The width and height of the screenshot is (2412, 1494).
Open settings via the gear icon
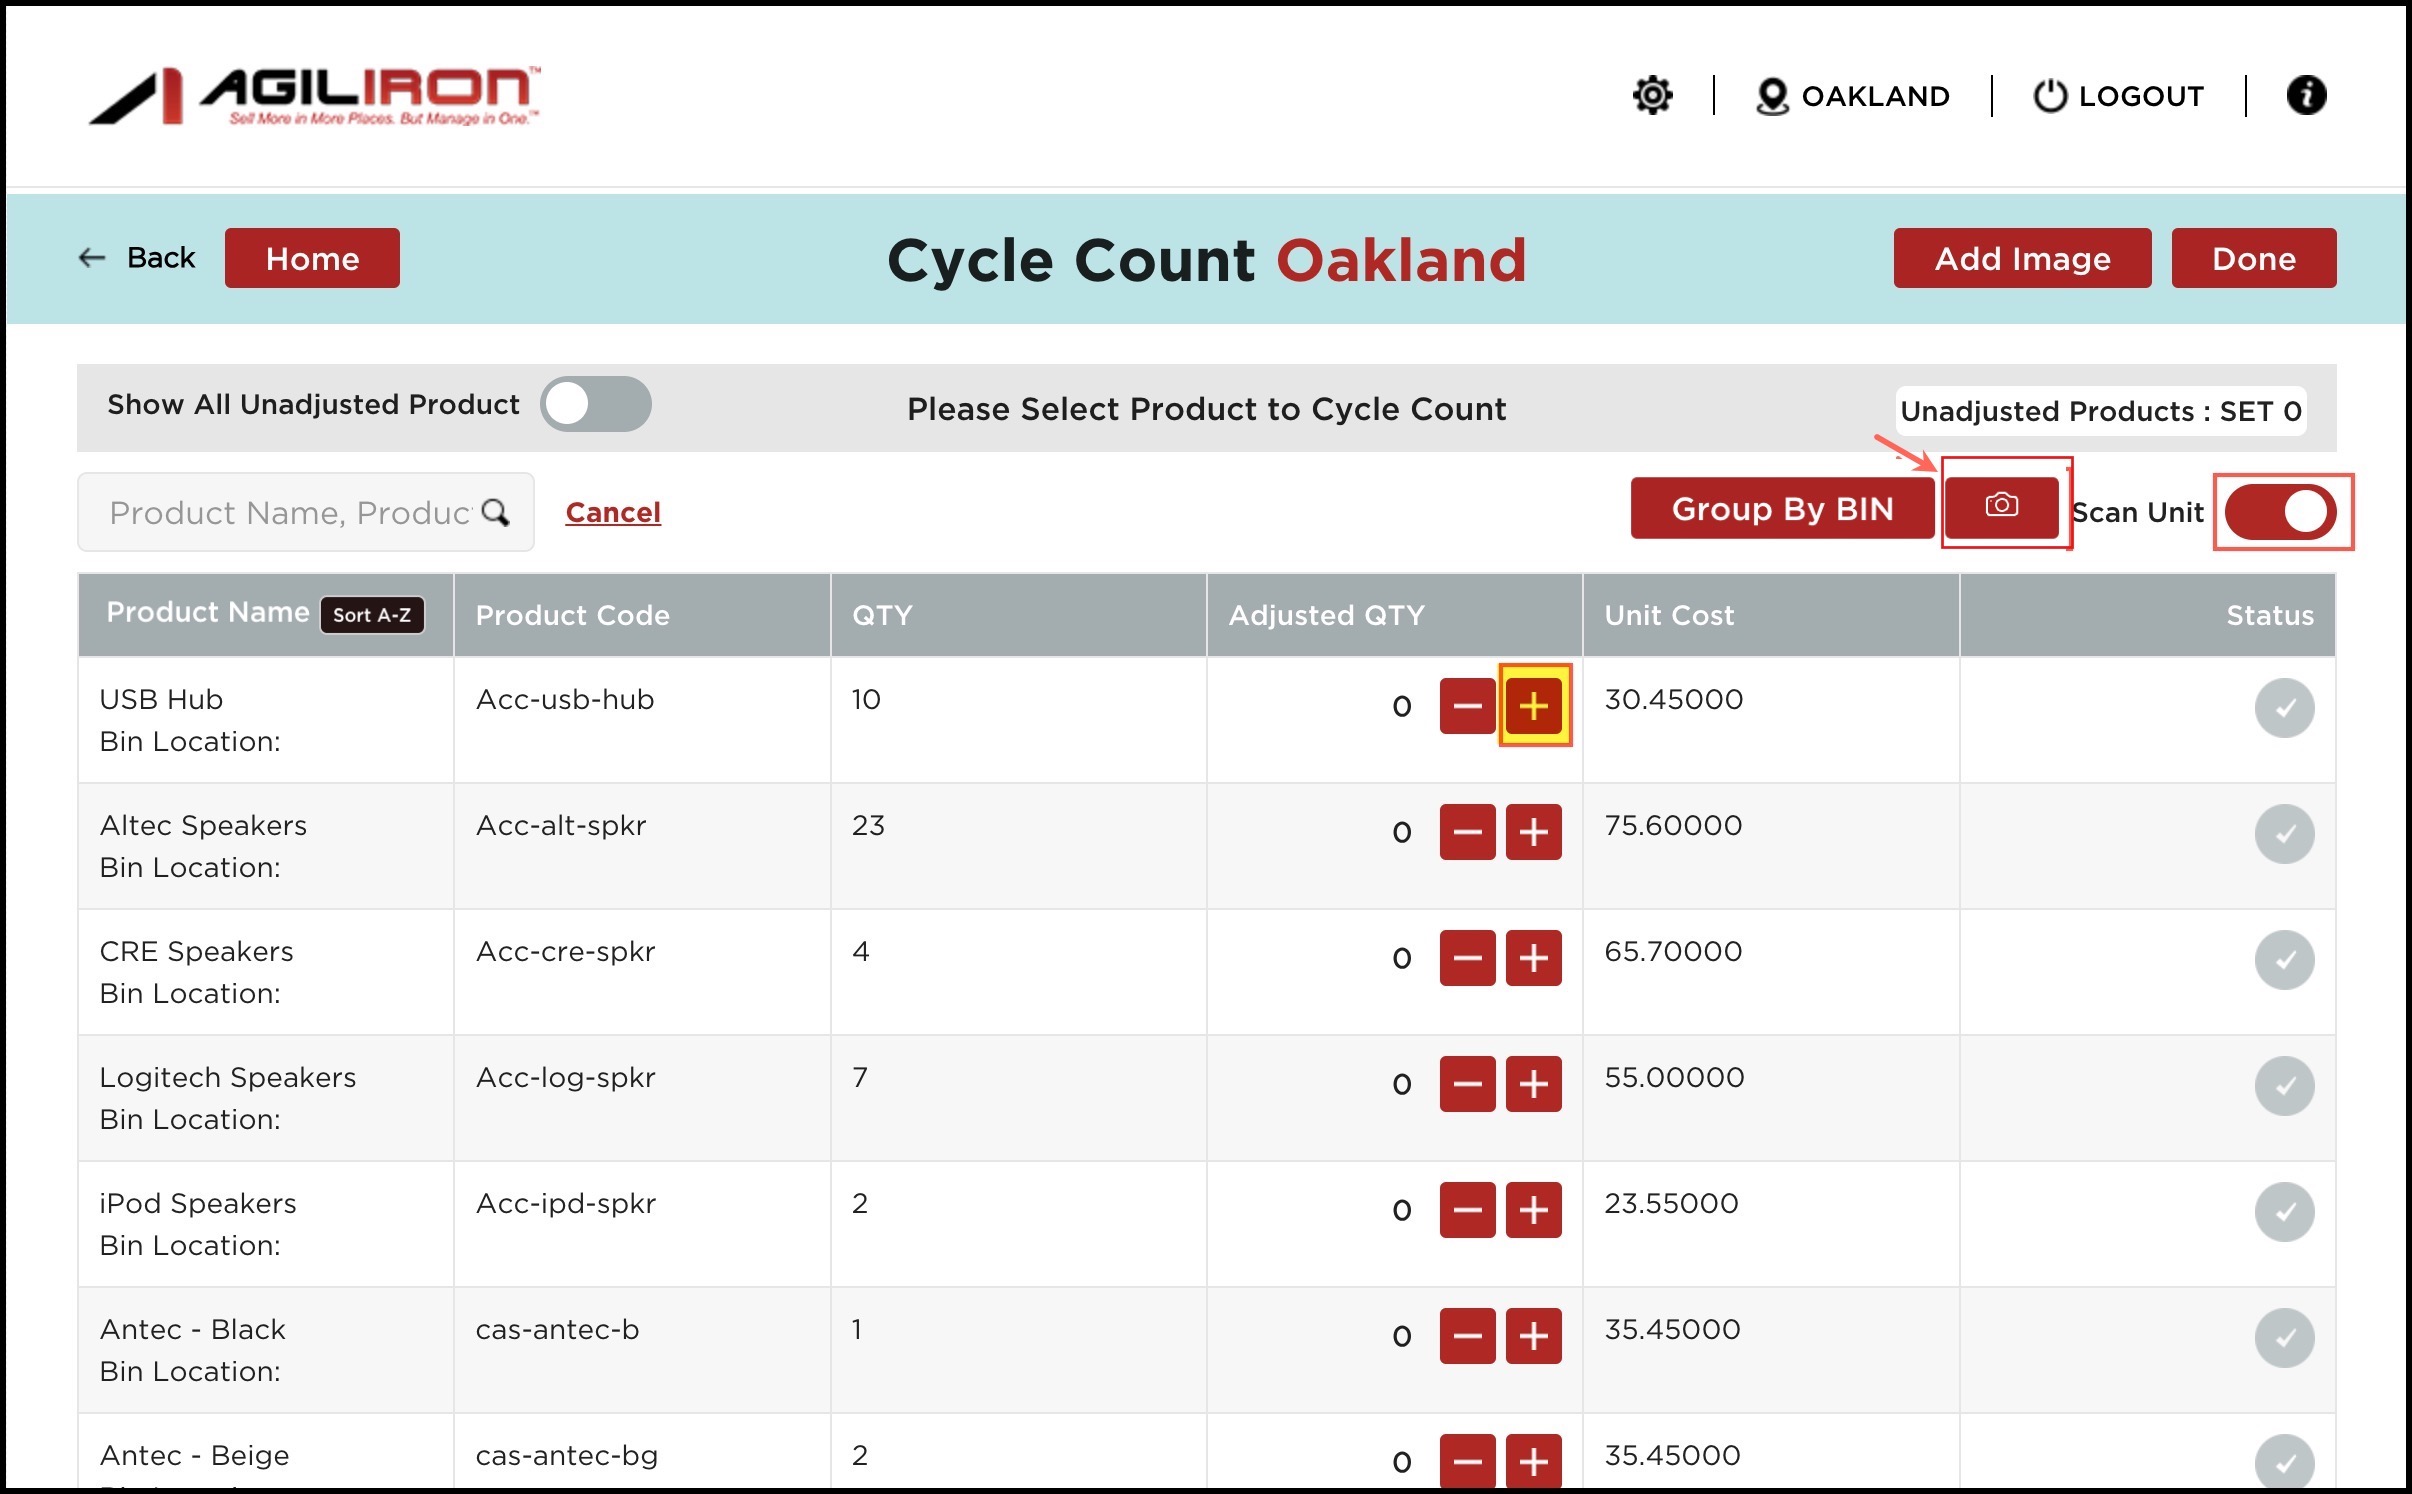point(1652,96)
